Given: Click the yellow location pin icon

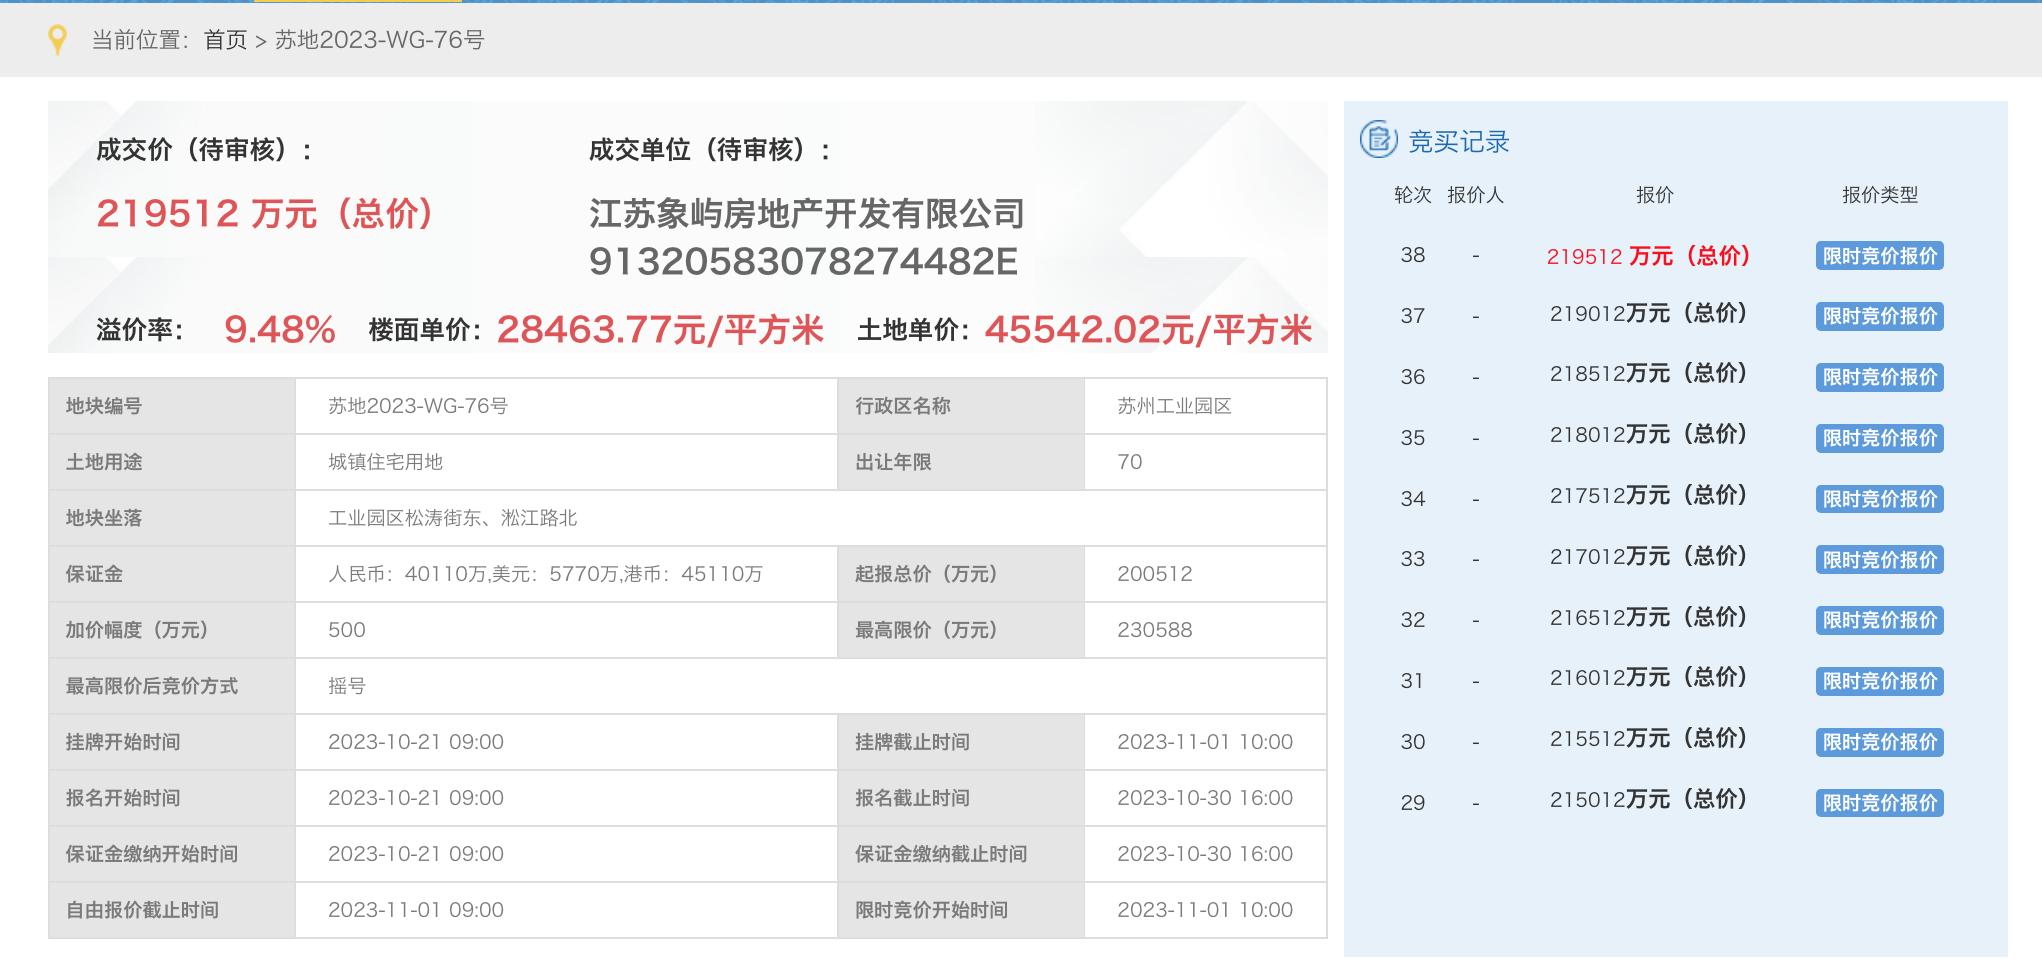Looking at the screenshot, I should [58, 40].
